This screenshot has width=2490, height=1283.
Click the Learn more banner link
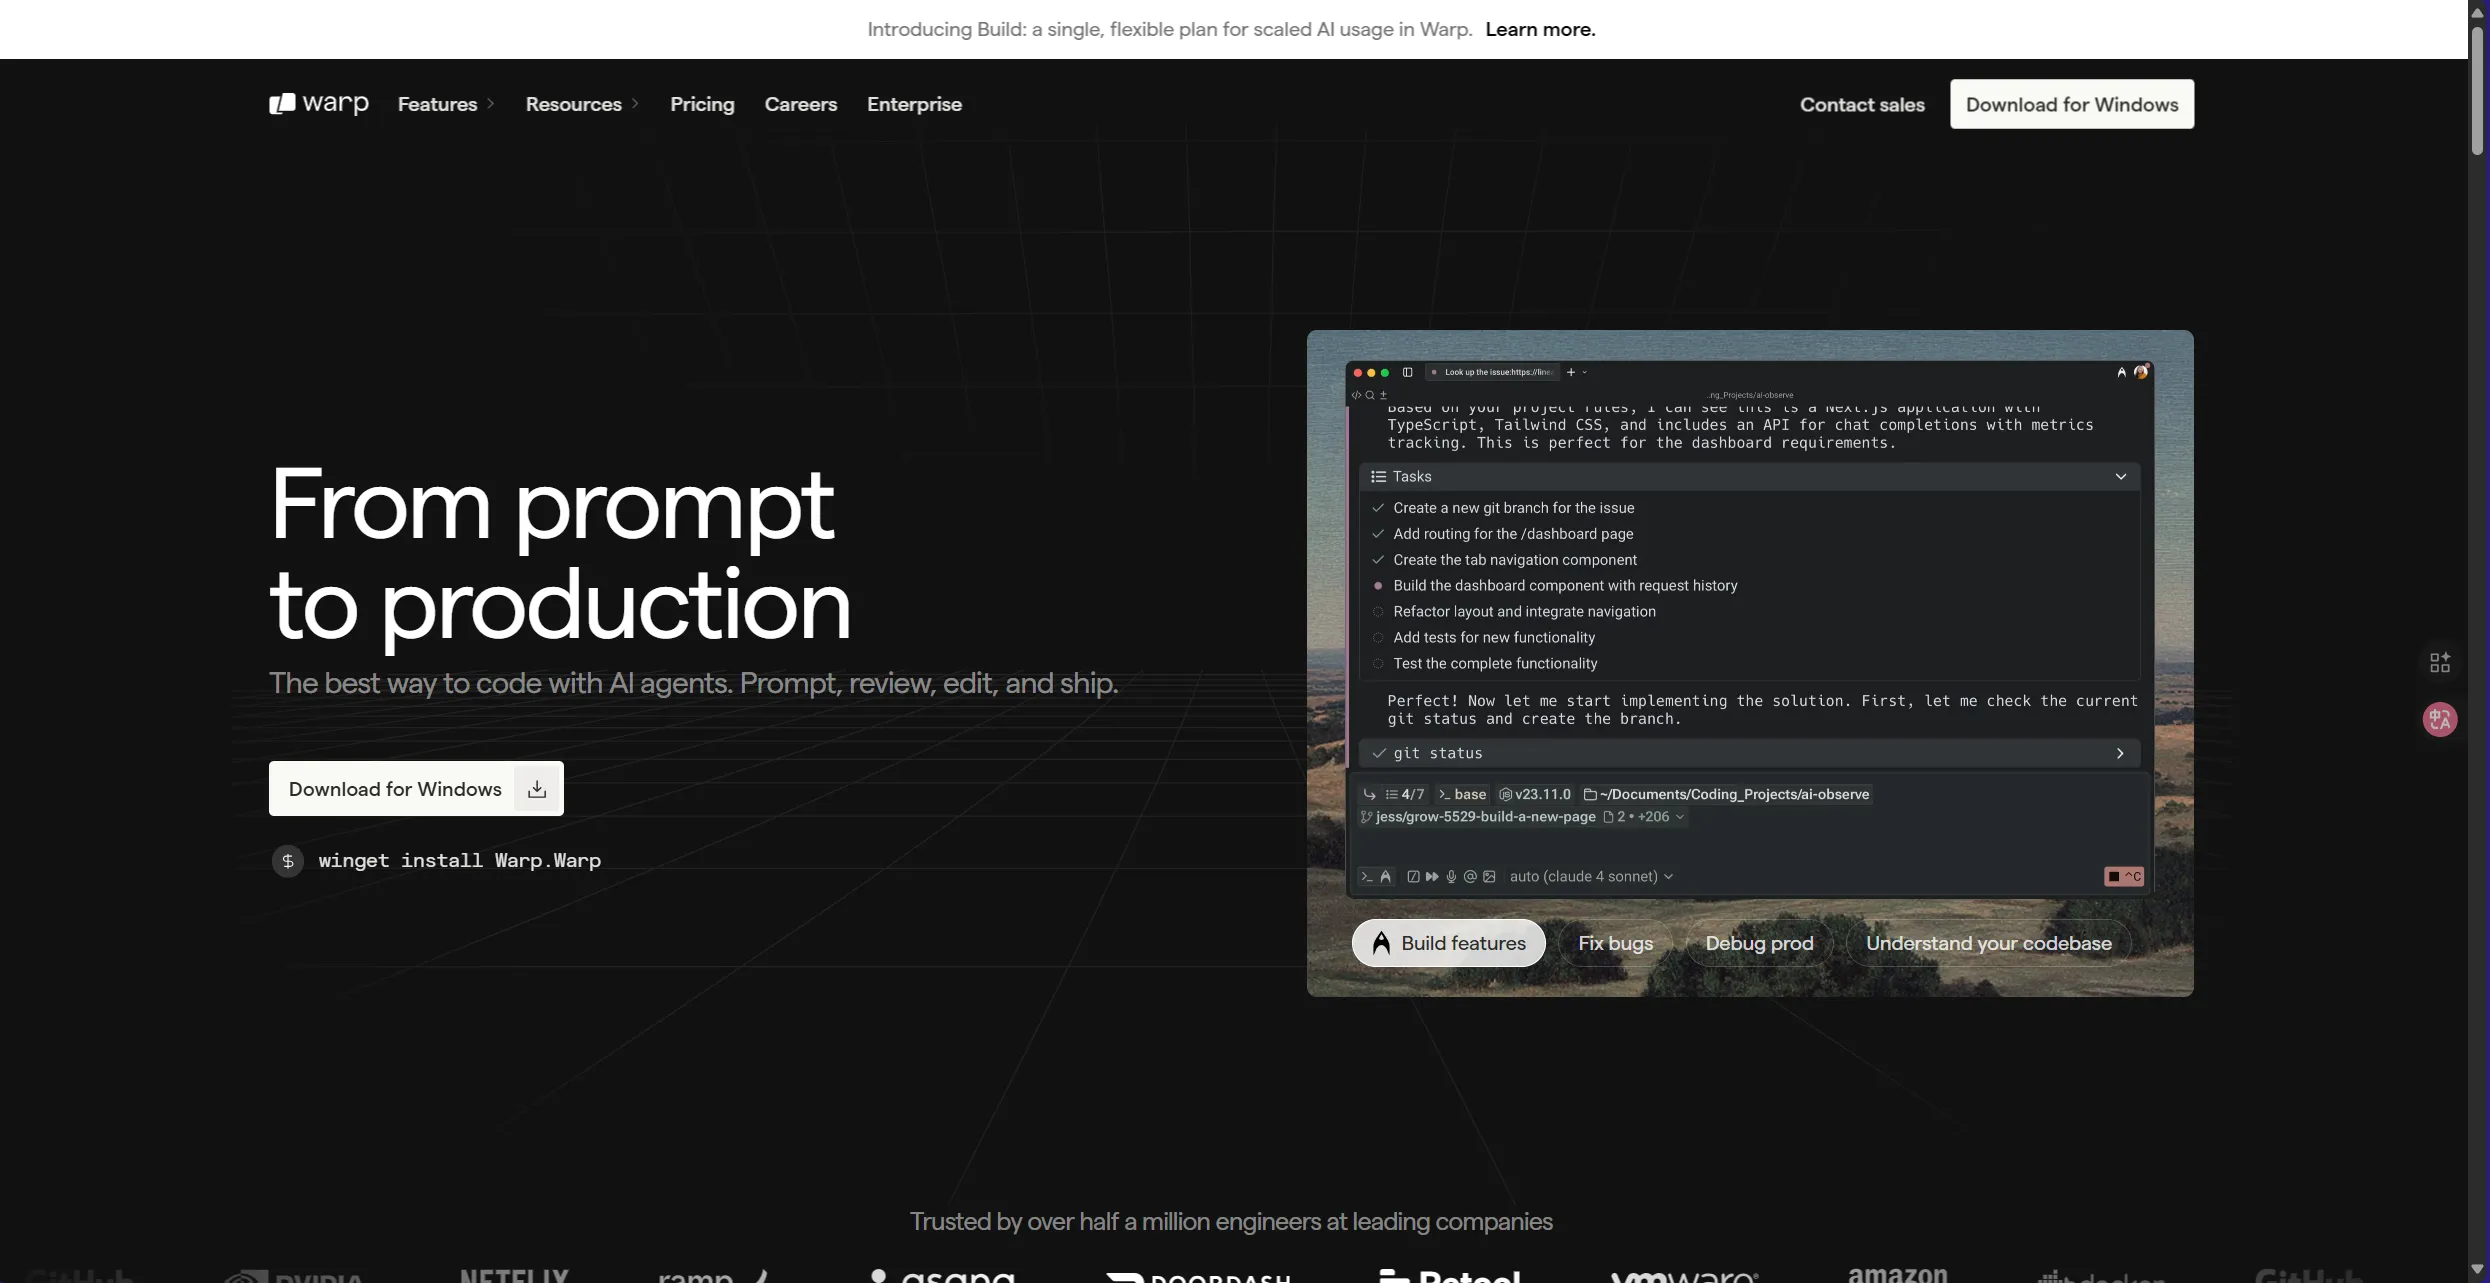click(x=1540, y=29)
